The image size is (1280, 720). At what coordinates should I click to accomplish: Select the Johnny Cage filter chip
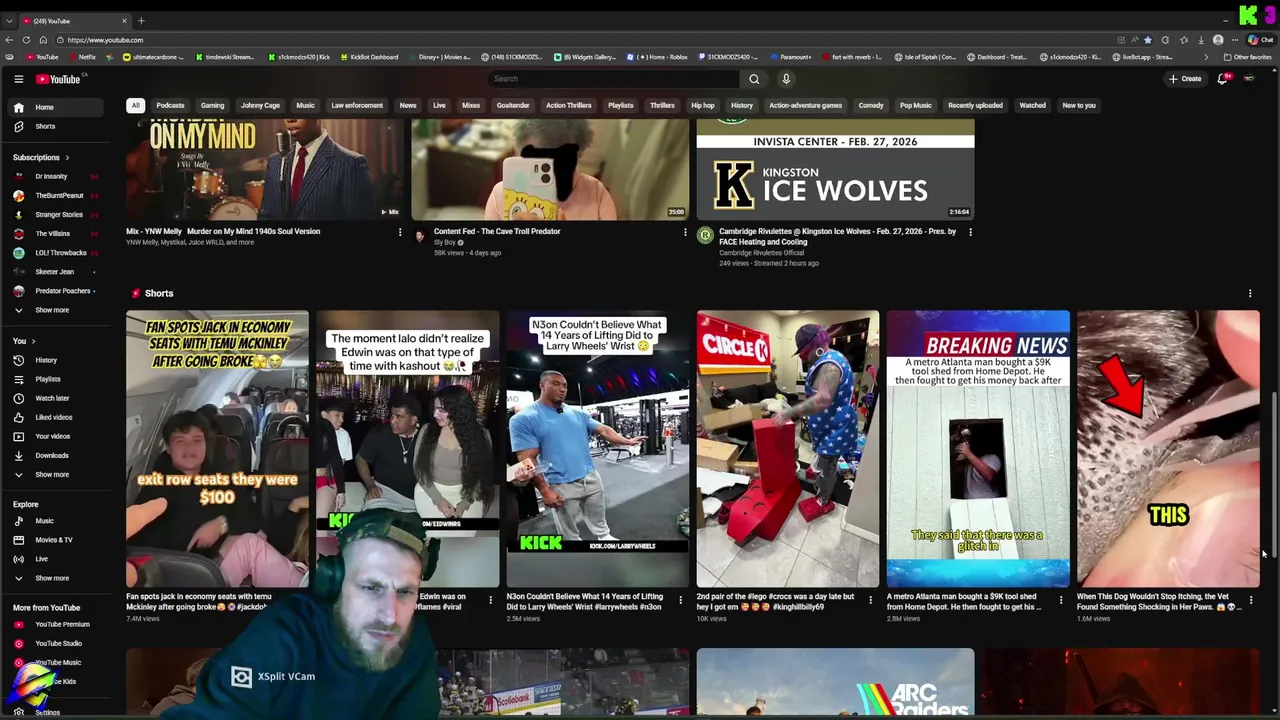tap(260, 105)
